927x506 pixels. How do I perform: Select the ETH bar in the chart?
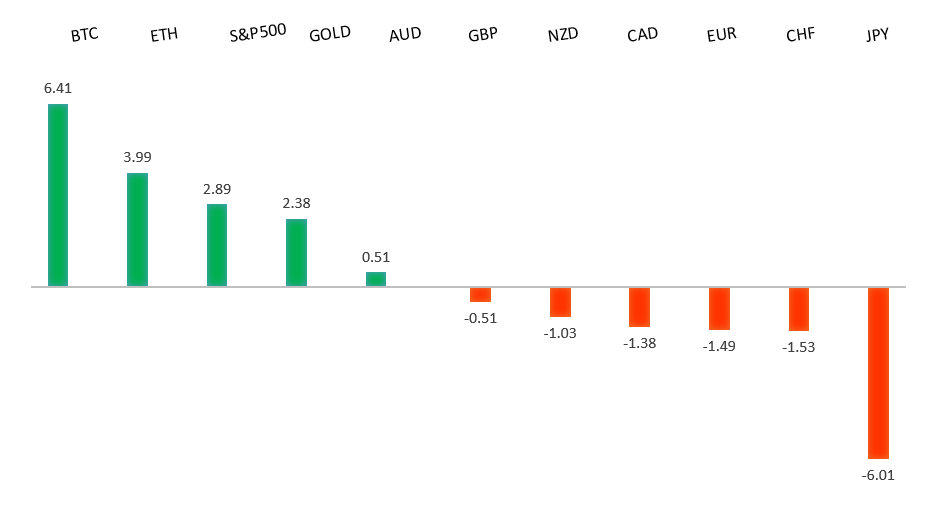[137, 230]
